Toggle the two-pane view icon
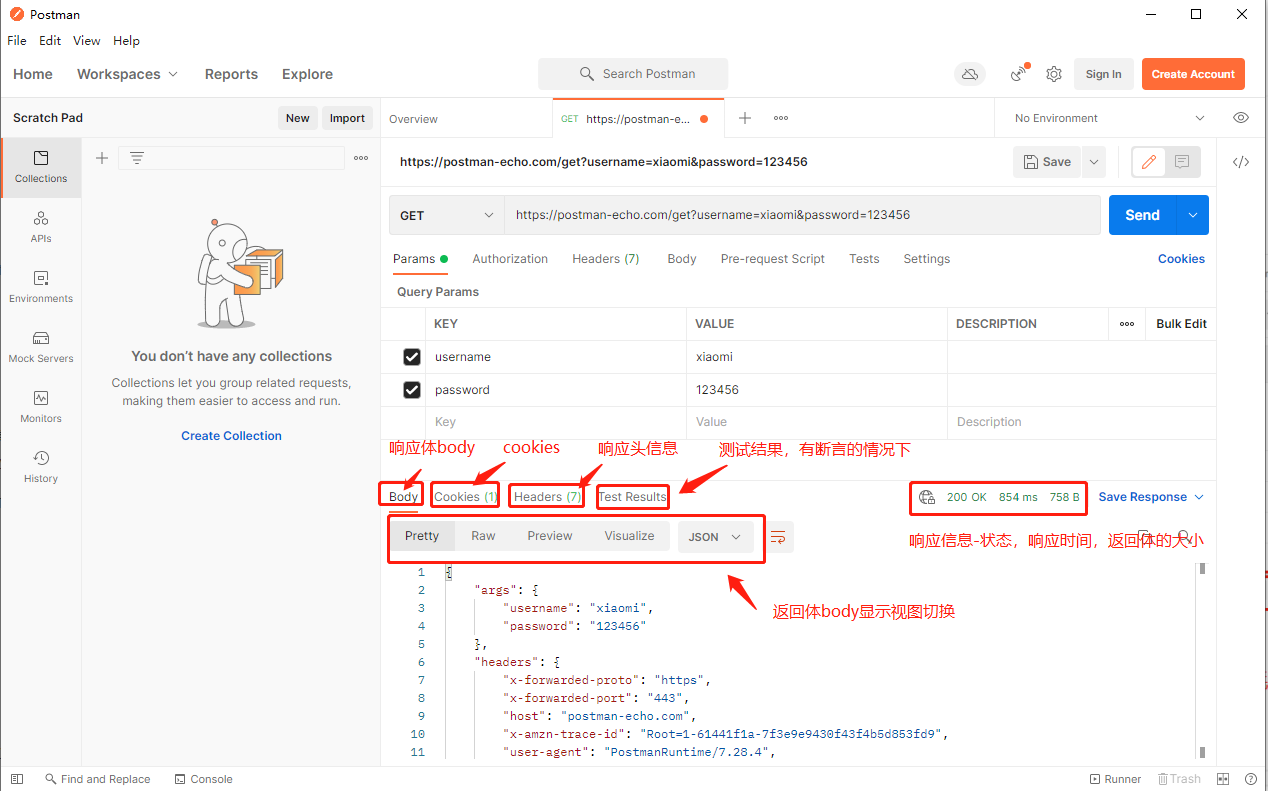This screenshot has height=791, width=1268. [1223, 779]
